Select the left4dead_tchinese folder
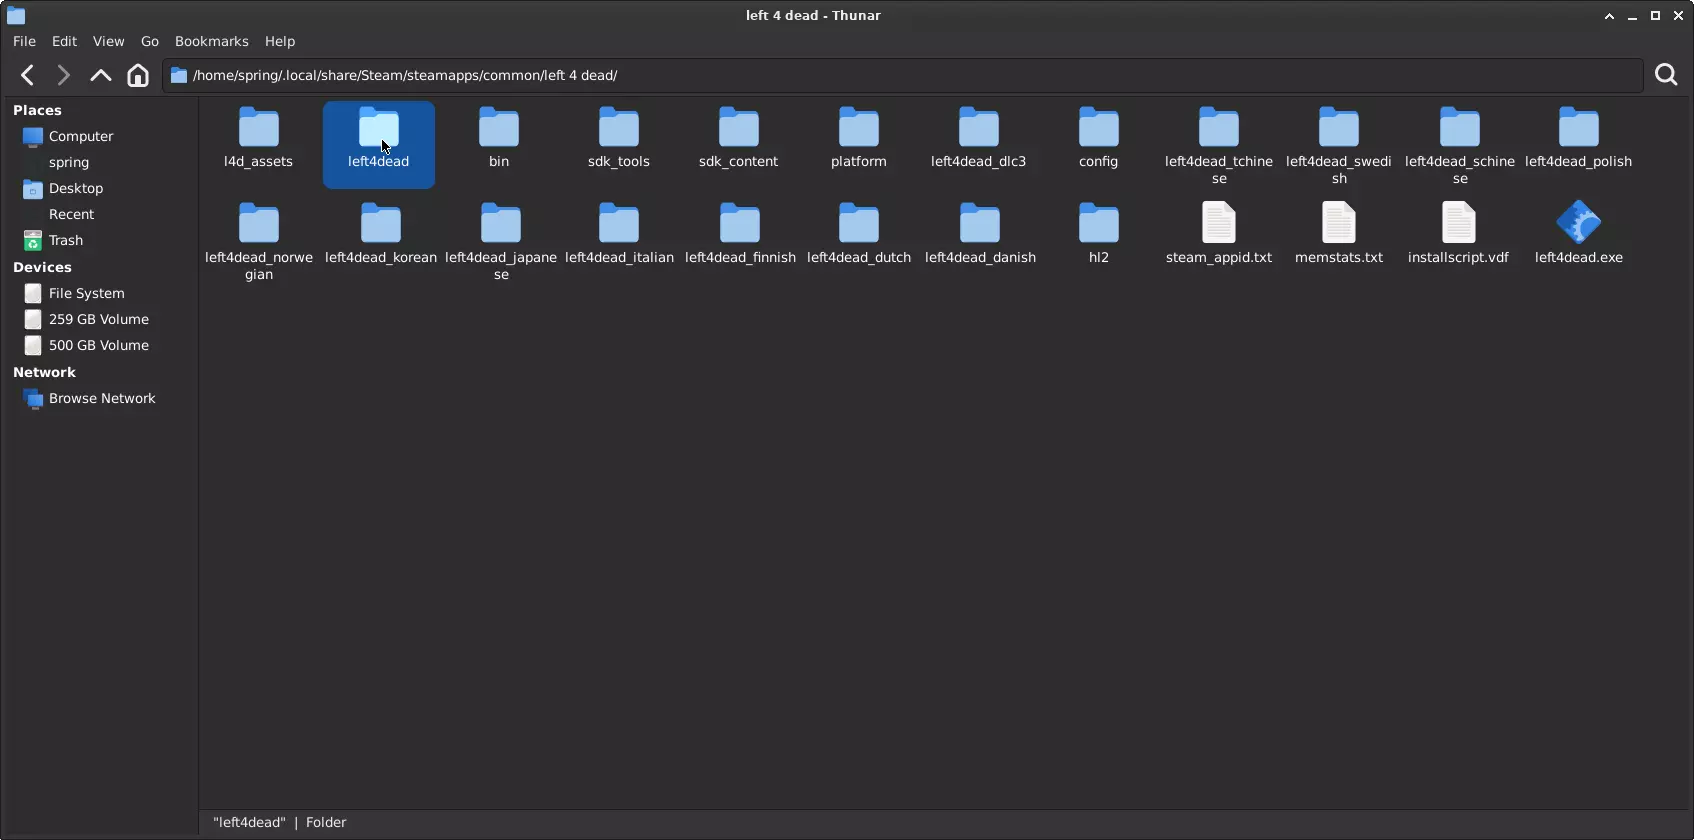The image size is (1694, 840). 1219,146
